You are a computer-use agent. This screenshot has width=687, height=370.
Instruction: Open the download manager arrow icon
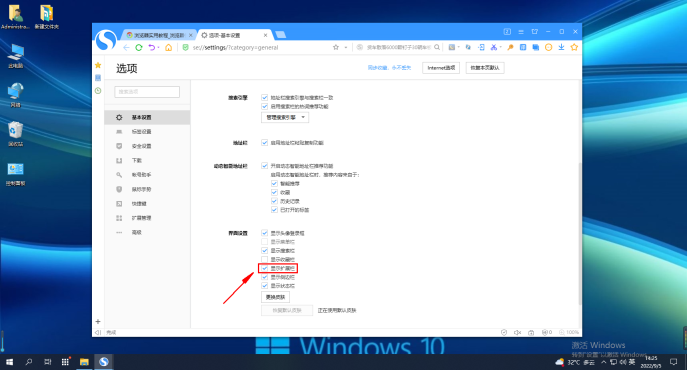point(561,47)
